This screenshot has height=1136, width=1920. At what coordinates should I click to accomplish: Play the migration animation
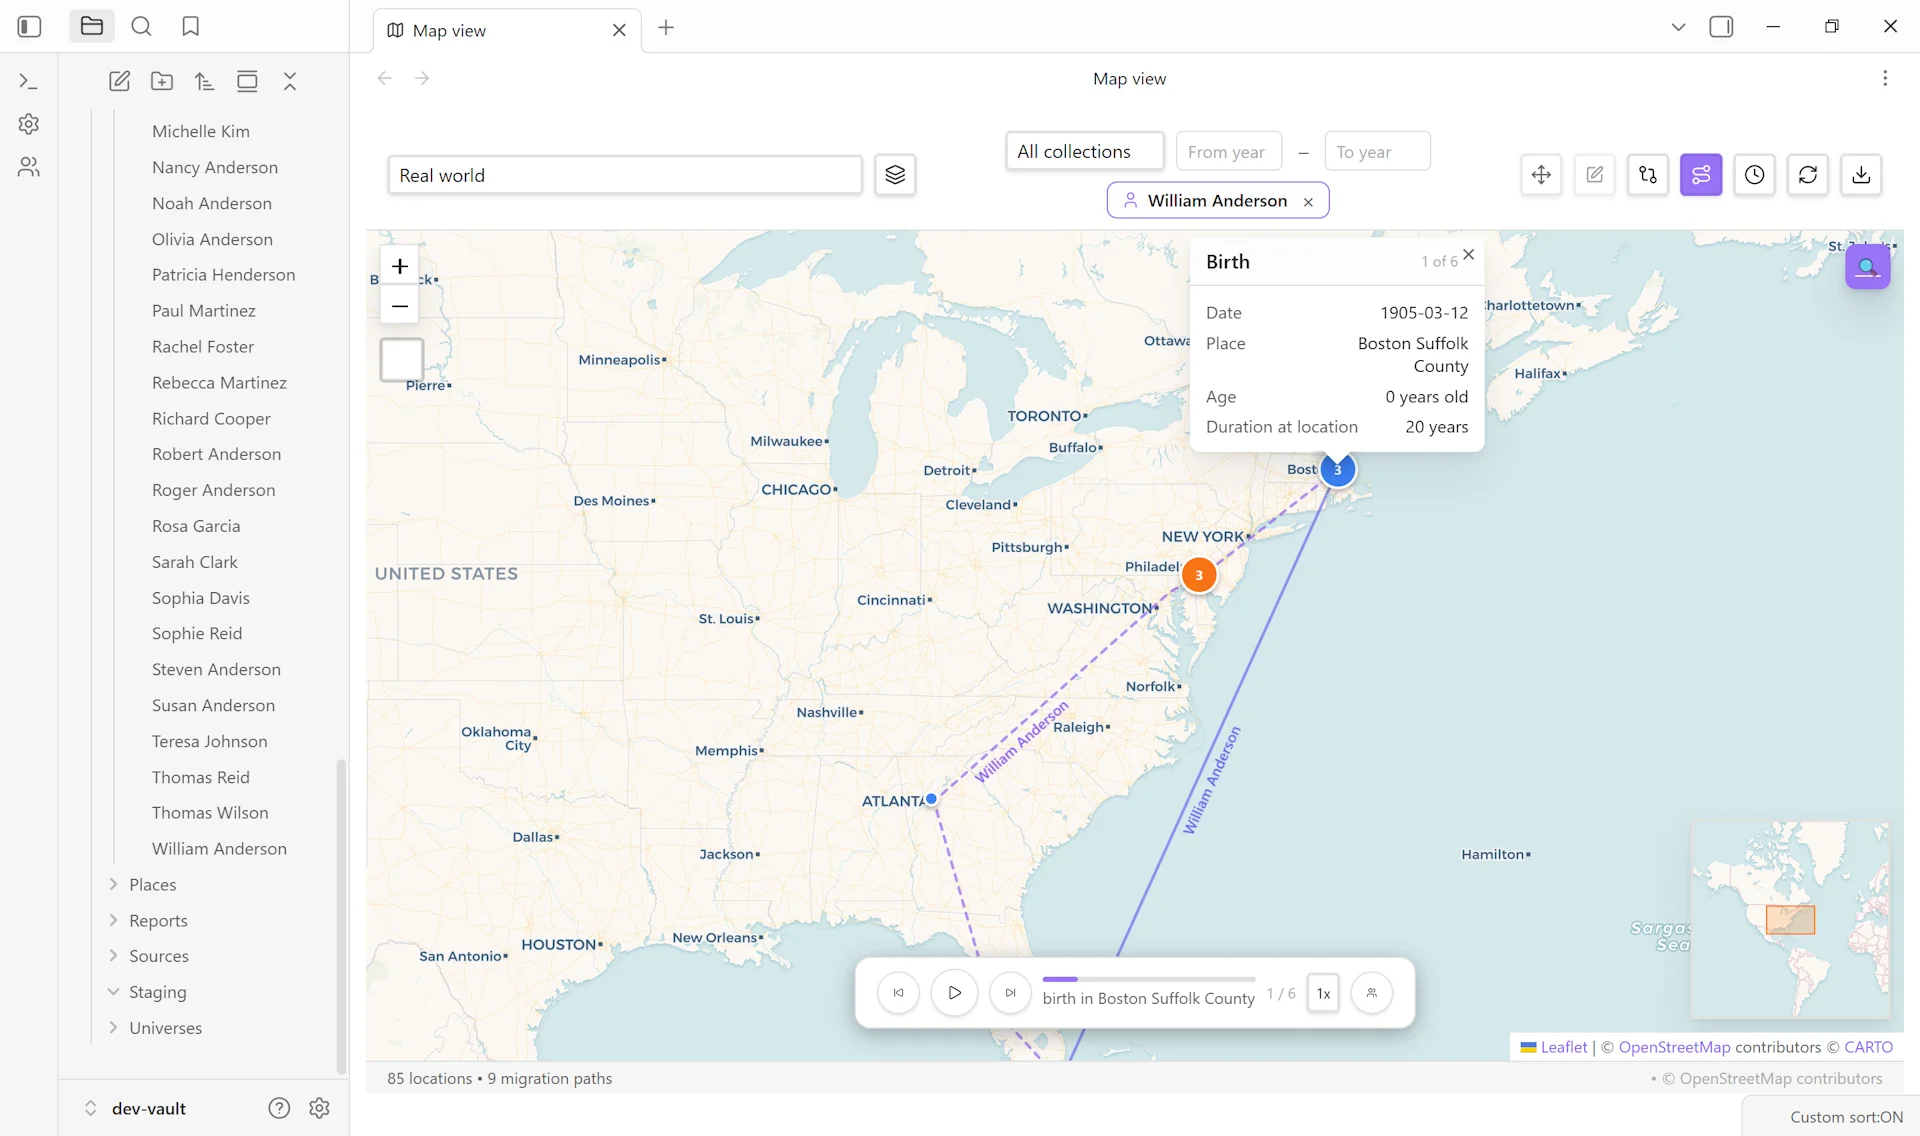click(954, 993)
